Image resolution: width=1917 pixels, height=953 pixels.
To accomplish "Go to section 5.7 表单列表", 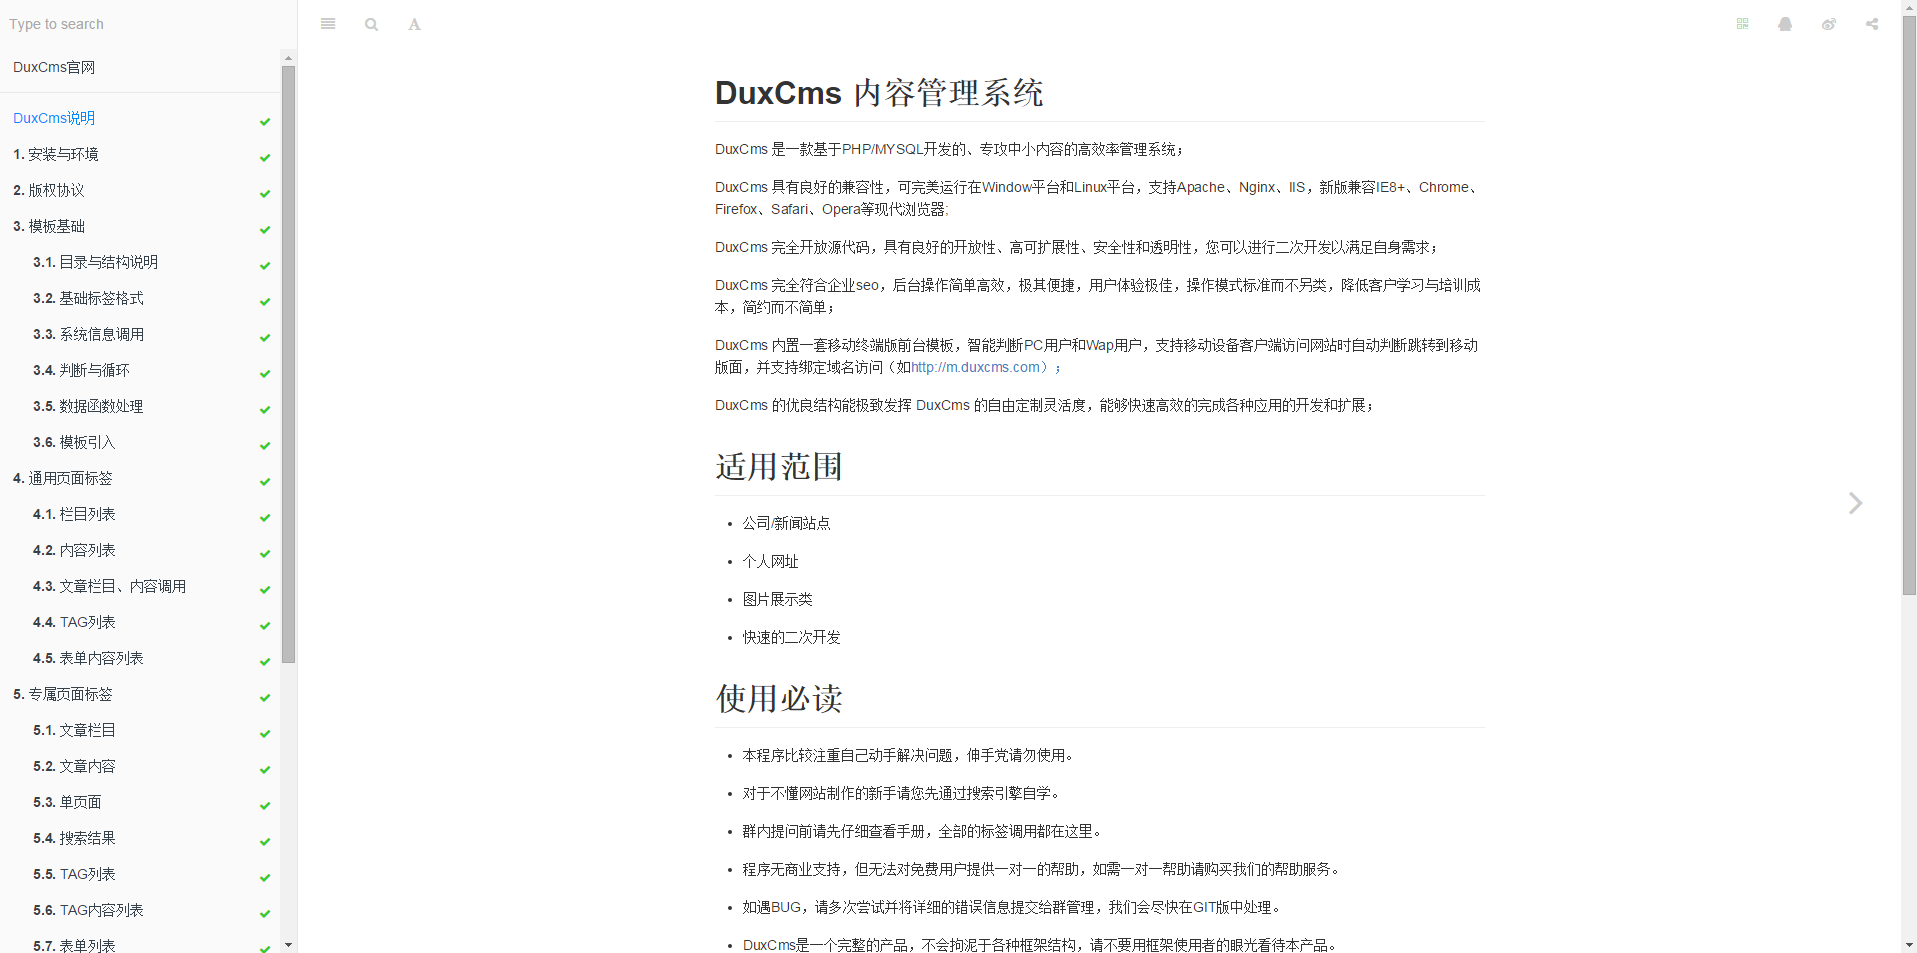I will coord(74,945).
